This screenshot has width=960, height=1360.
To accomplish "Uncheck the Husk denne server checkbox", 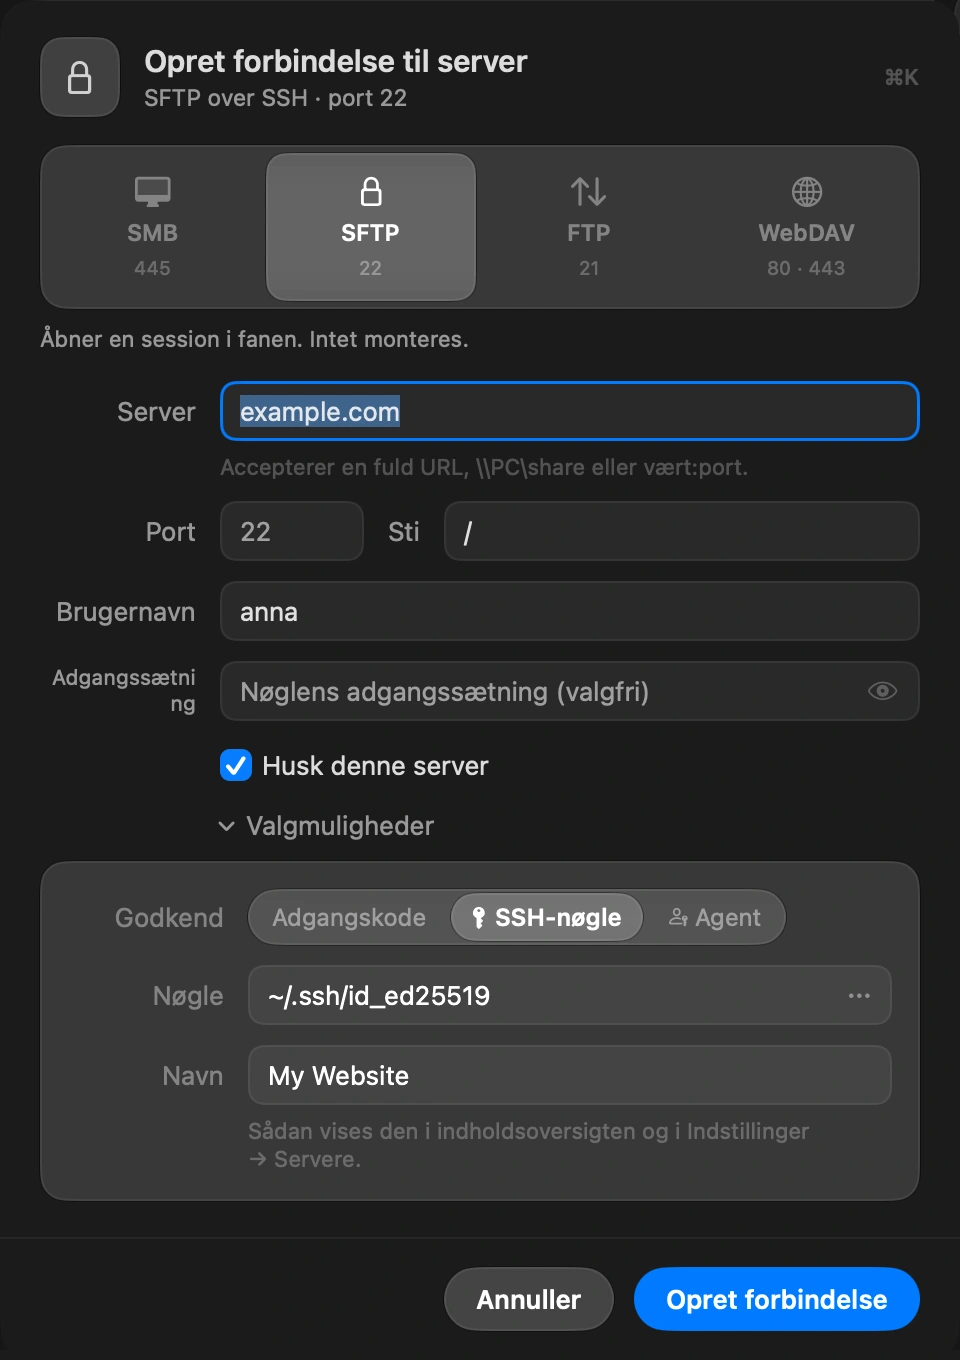I will point(236,766).
